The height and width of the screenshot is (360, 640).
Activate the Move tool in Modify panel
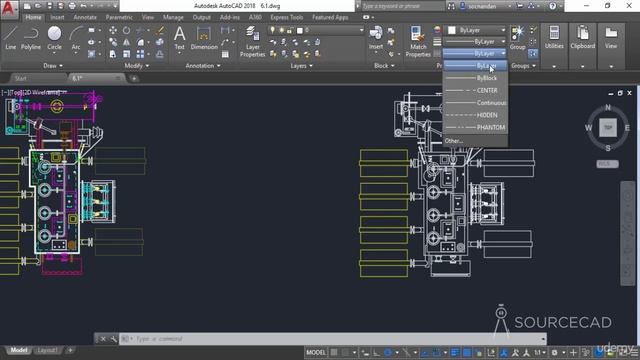[x=113, y=31]
